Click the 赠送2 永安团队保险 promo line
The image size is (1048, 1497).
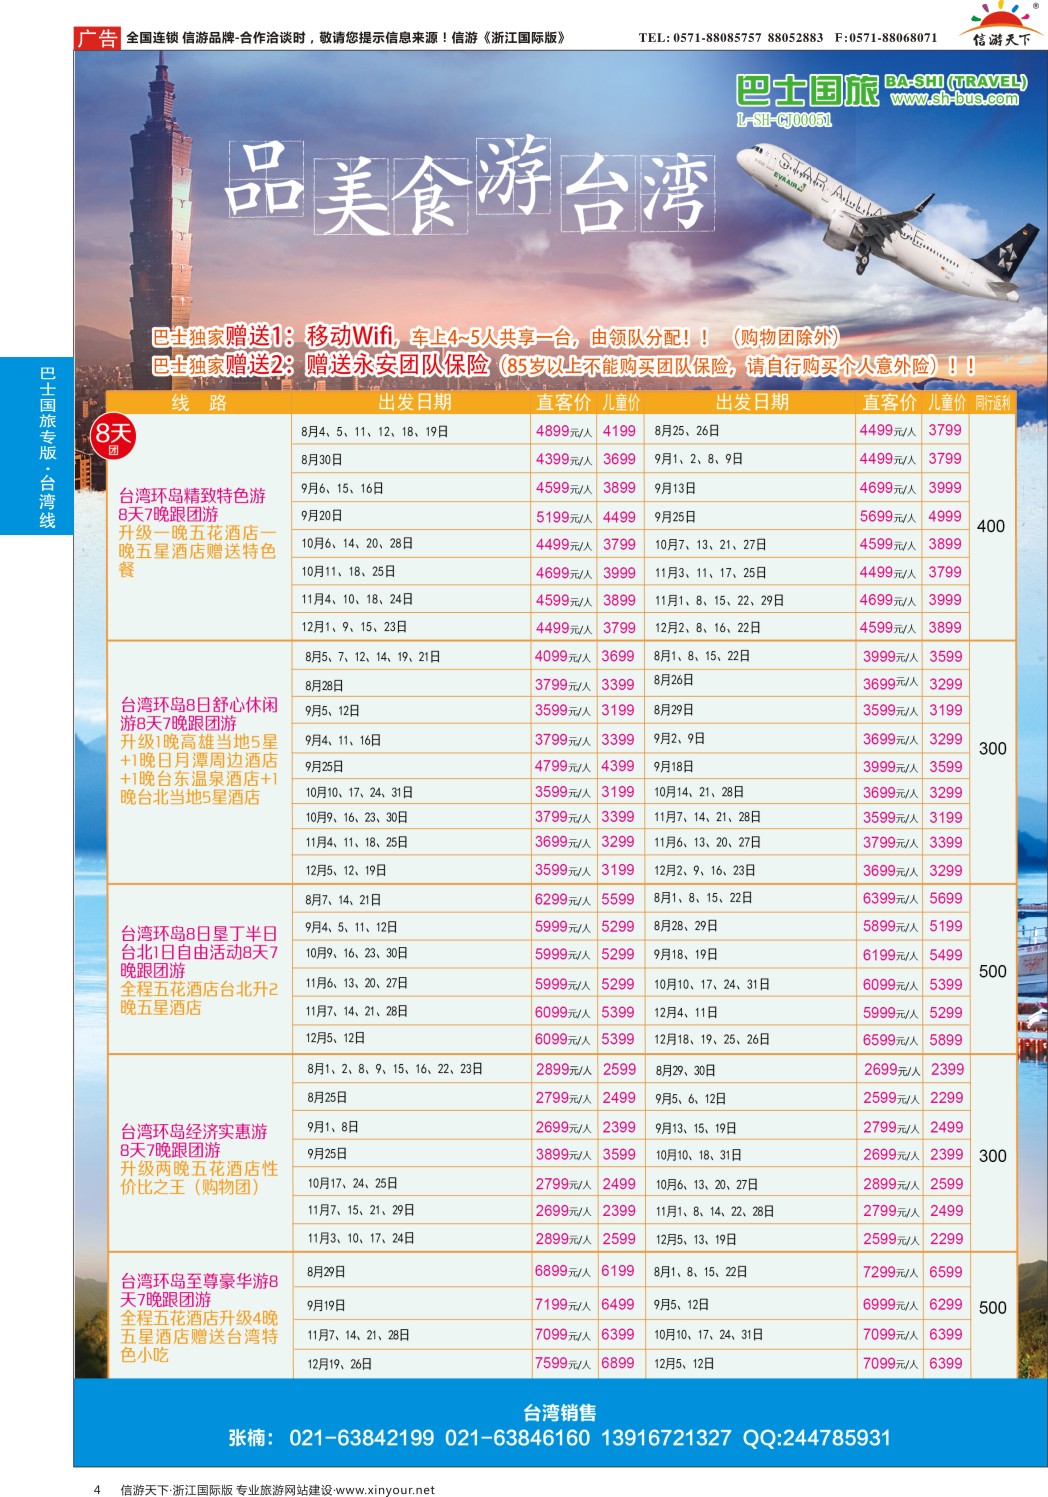pos(563,365)
